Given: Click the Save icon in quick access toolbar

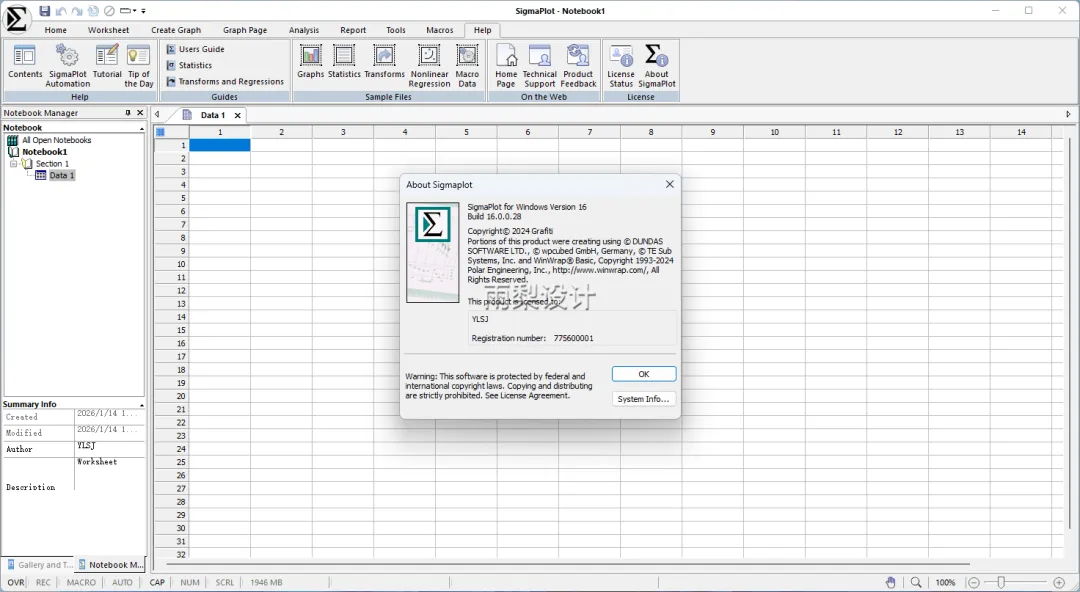Looking at the screenshot, I should 45,10.
